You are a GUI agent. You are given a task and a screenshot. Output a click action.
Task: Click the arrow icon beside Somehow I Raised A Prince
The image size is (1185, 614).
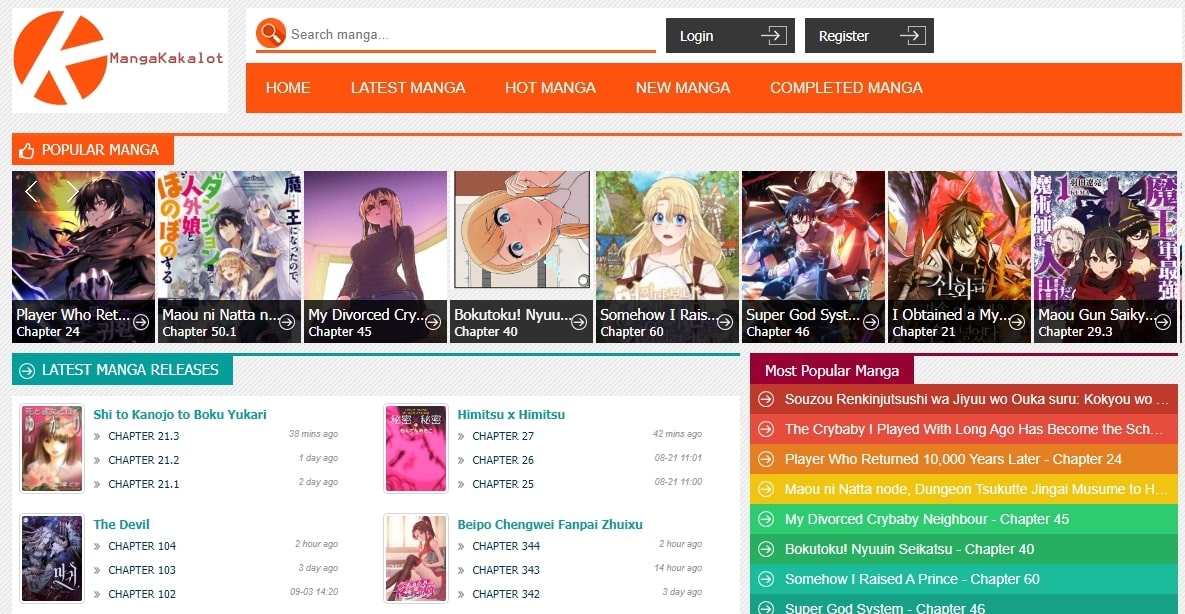point(766,579)
